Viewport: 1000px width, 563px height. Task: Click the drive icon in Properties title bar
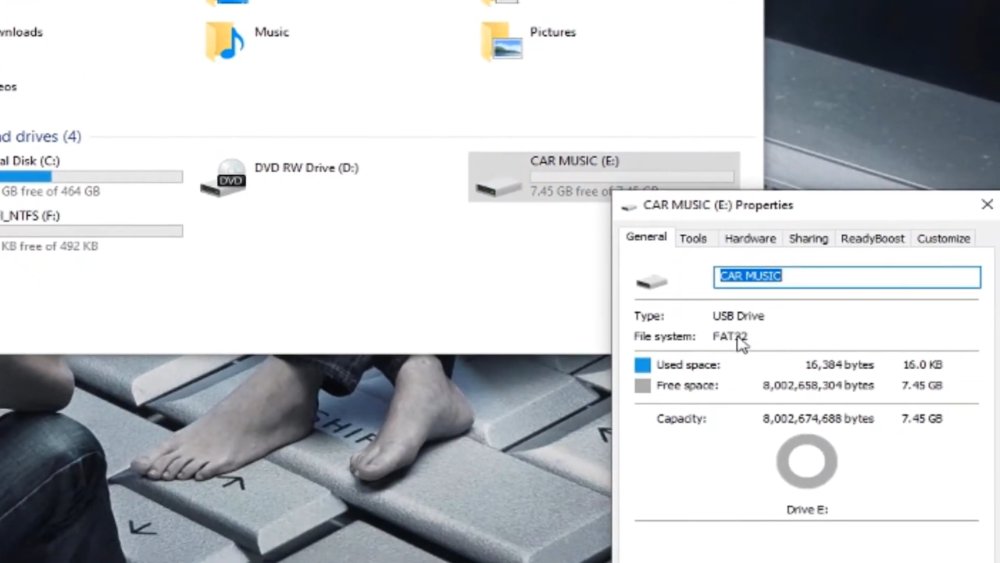coord(629,206)
